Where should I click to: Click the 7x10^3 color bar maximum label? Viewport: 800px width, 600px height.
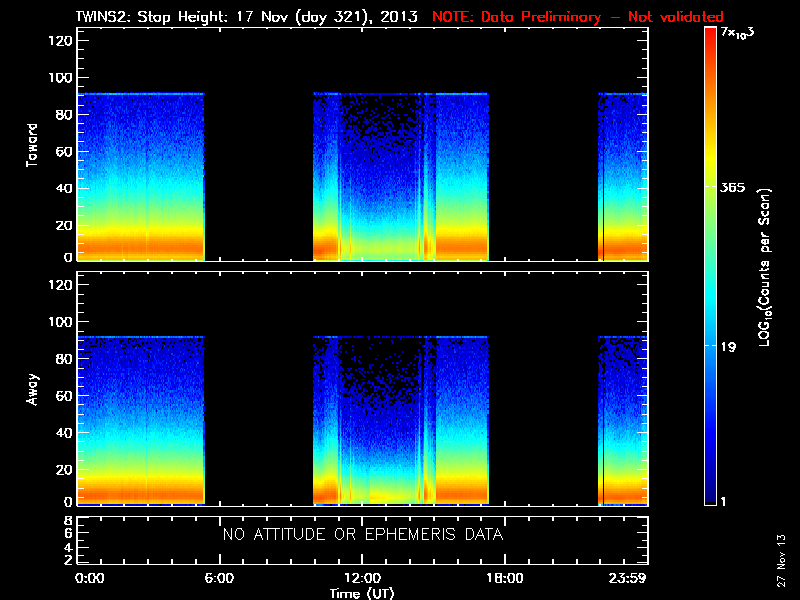point(741,33)
